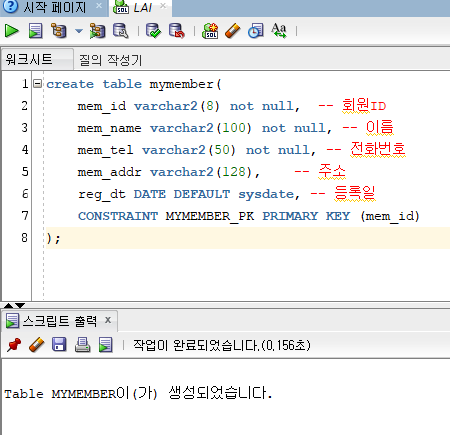450x435 pixels.
Task: Click 'mem_addr' on line 5
Action: click(109, 173)
